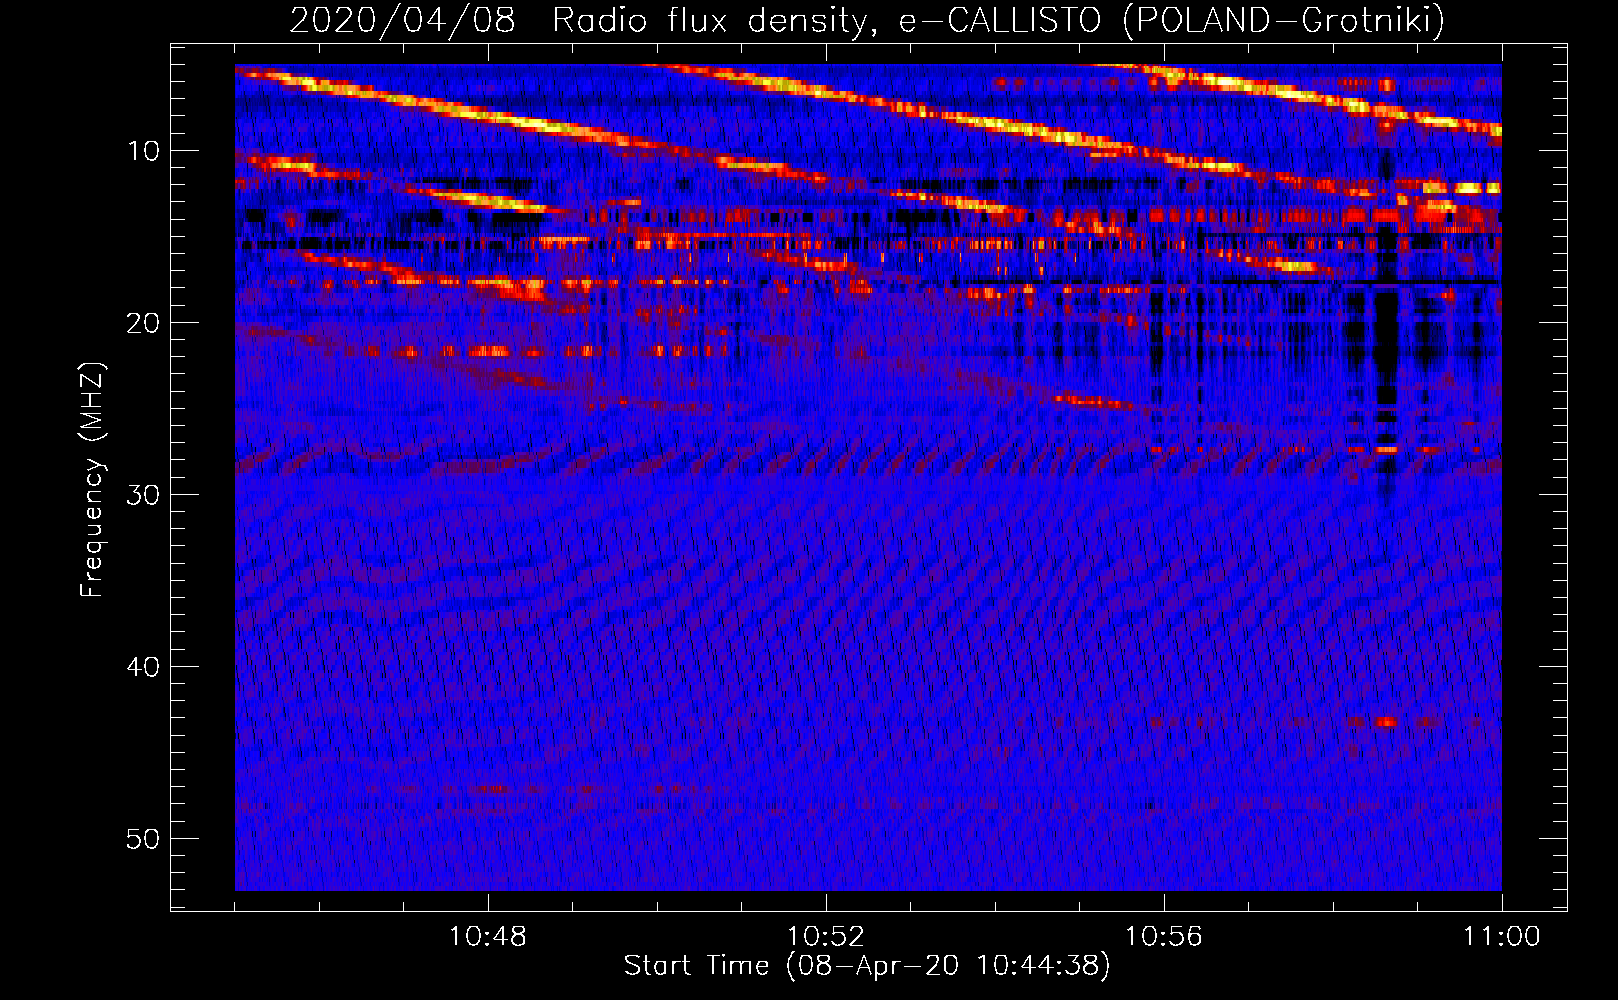Click the Start Time axis caption
The width and height of the screenshot is (1618, 1000).
point(867,966)
